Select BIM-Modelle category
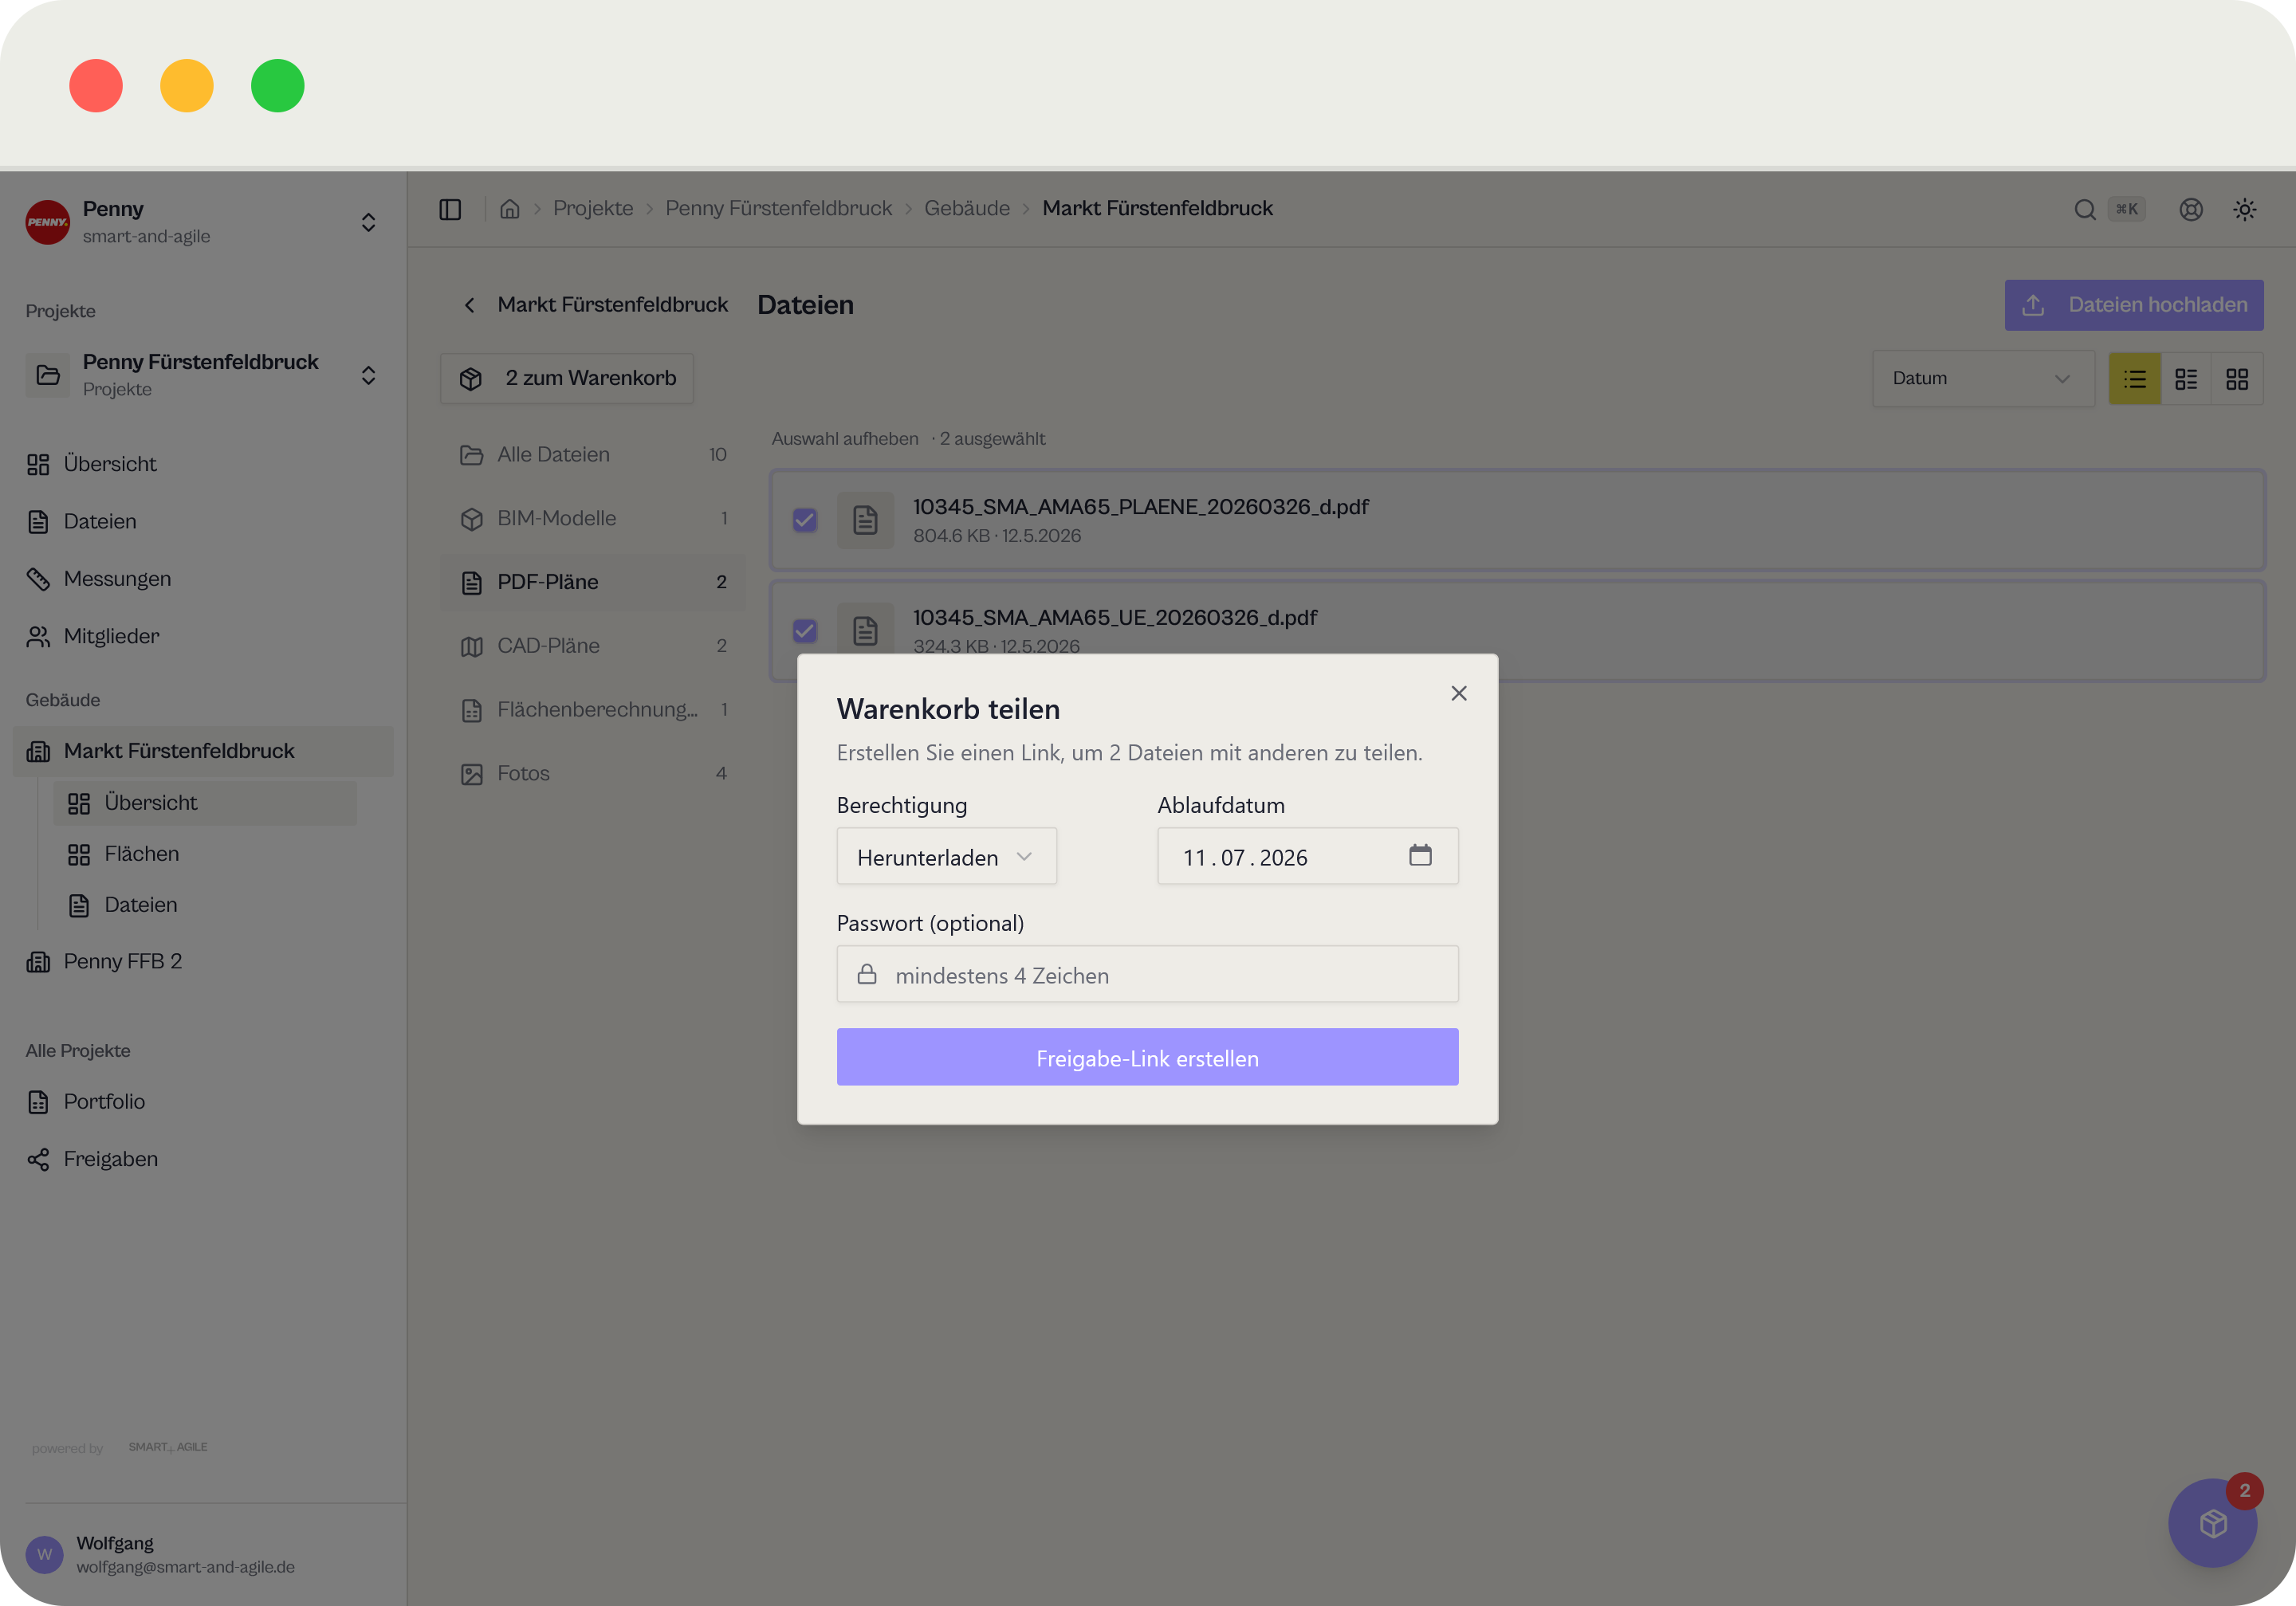The height and width of the screenshot is (1606, 2296). pos(593,518)
